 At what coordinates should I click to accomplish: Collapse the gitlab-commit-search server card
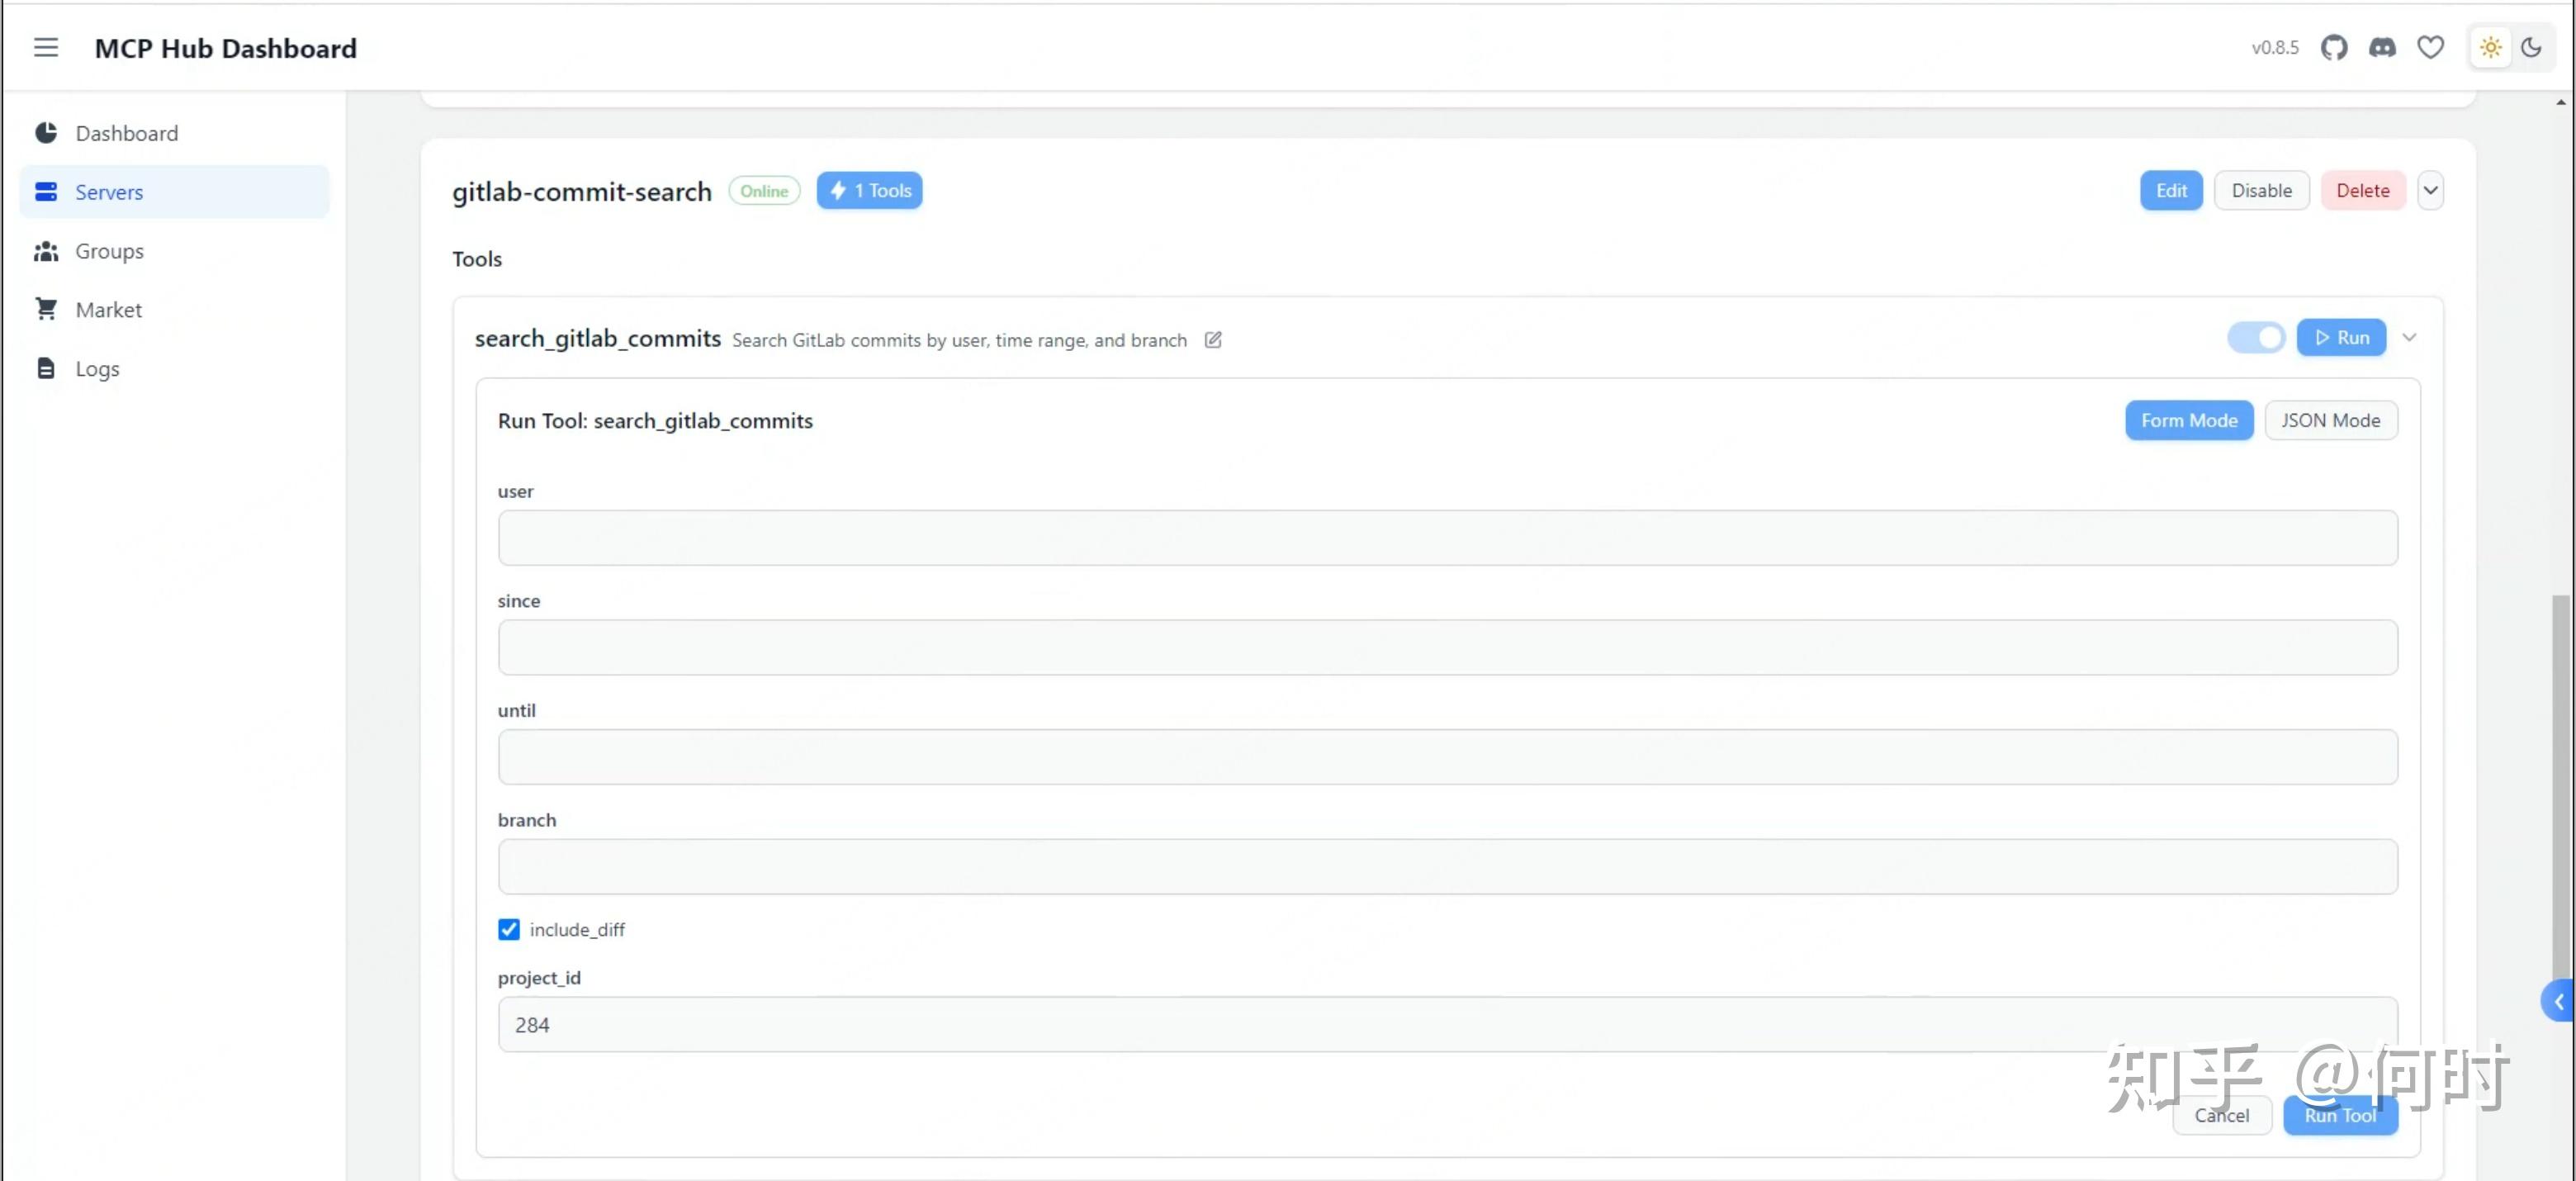coord(2430,190)
